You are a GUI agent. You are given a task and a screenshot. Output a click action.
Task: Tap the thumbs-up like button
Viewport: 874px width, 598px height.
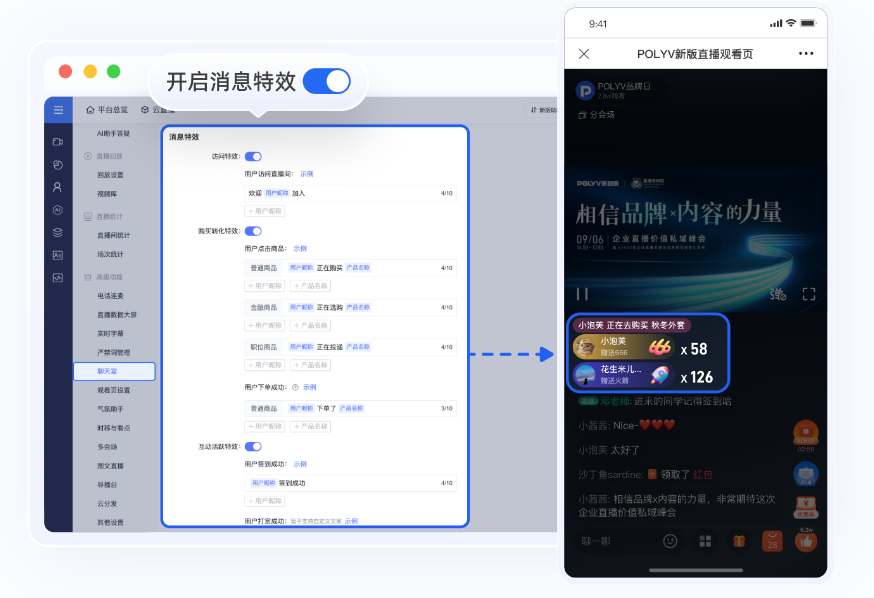pos(805,541)
